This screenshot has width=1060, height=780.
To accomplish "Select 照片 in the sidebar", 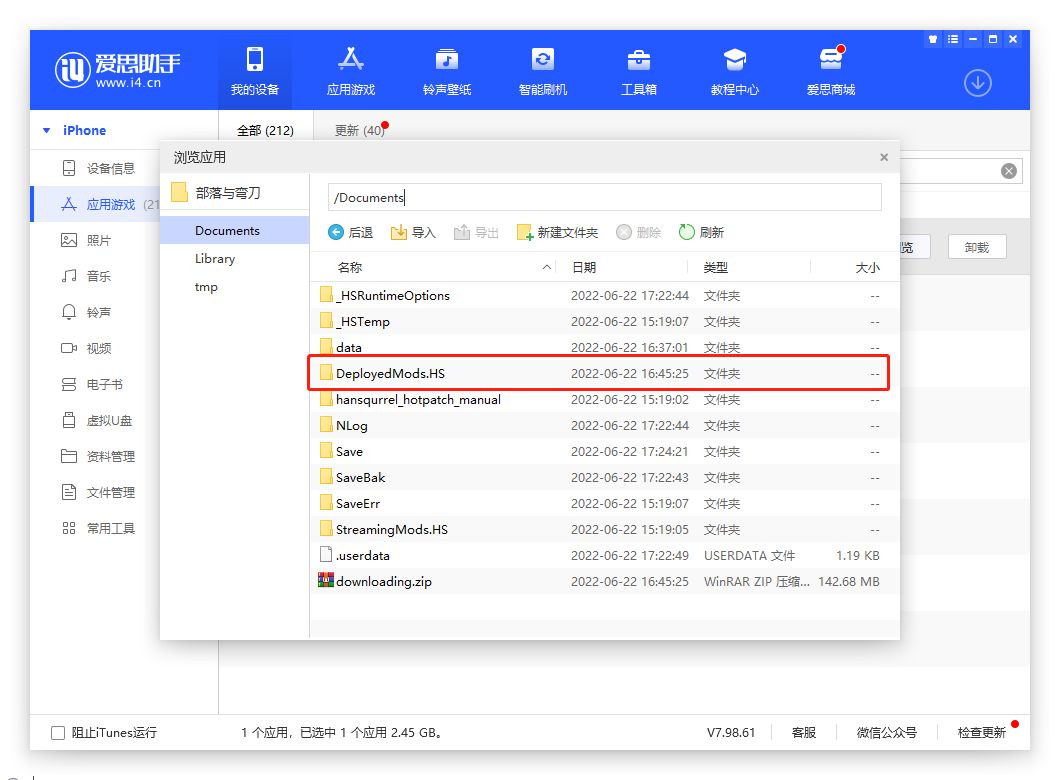I will click(x=87, y=240).
